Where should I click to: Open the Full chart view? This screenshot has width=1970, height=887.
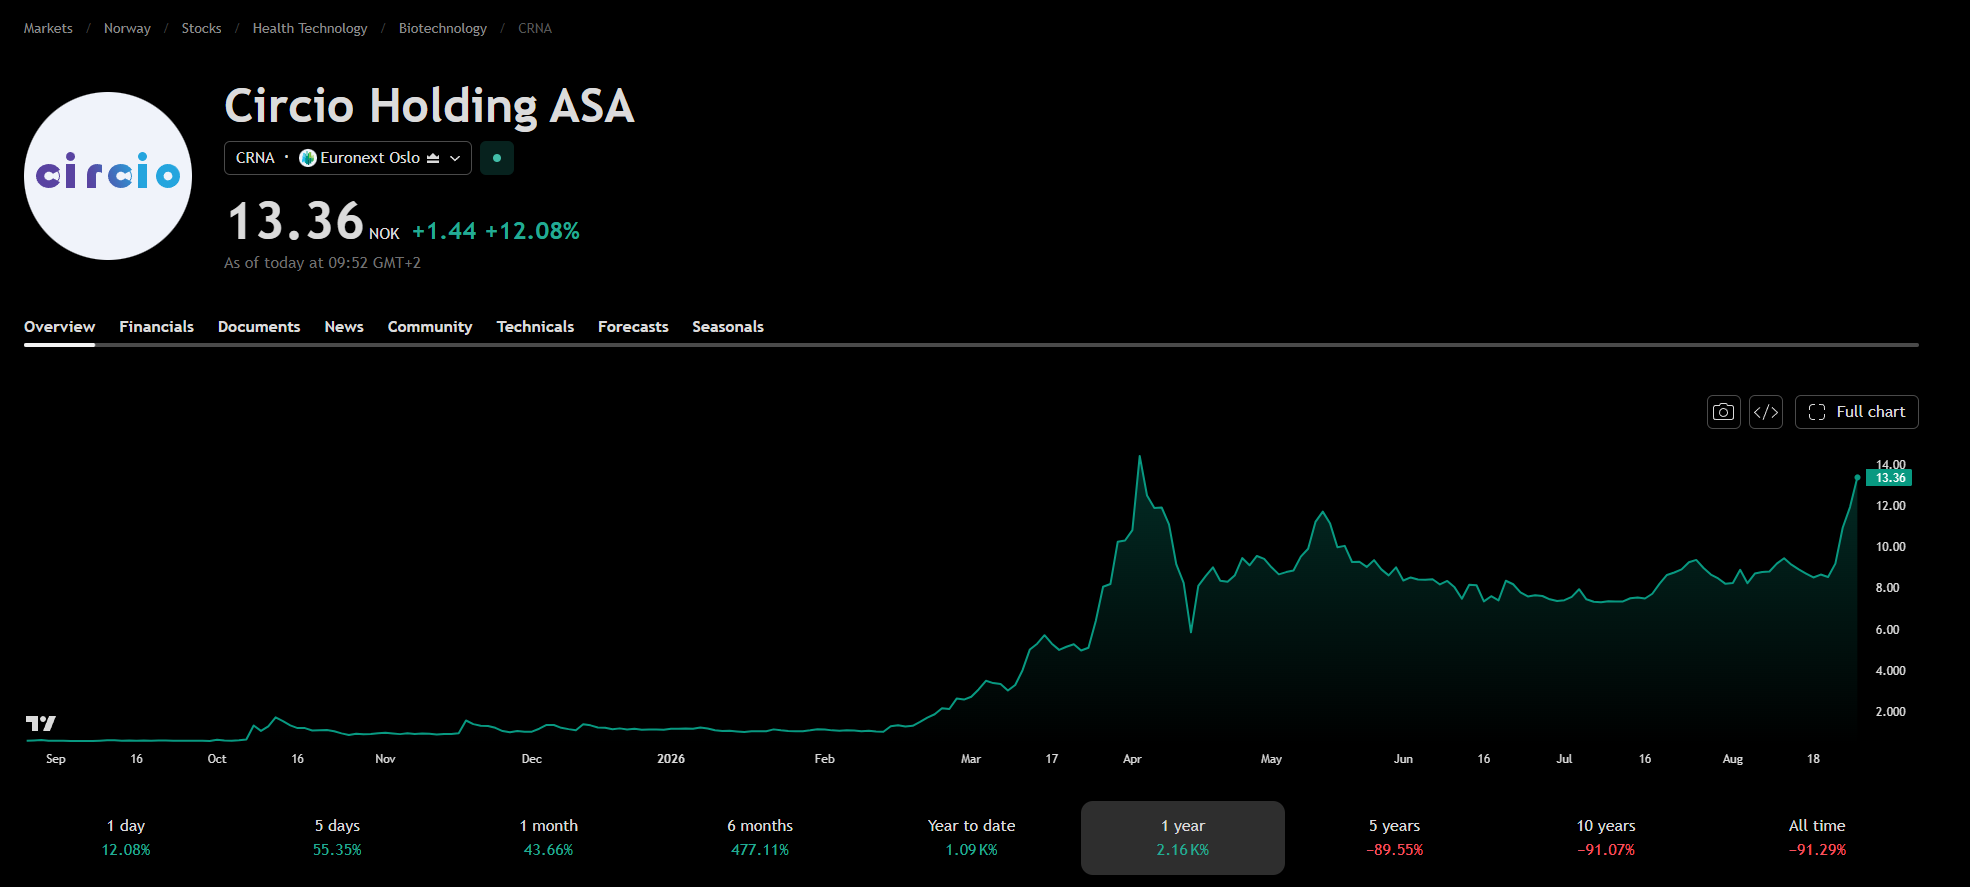(1856, 412)
